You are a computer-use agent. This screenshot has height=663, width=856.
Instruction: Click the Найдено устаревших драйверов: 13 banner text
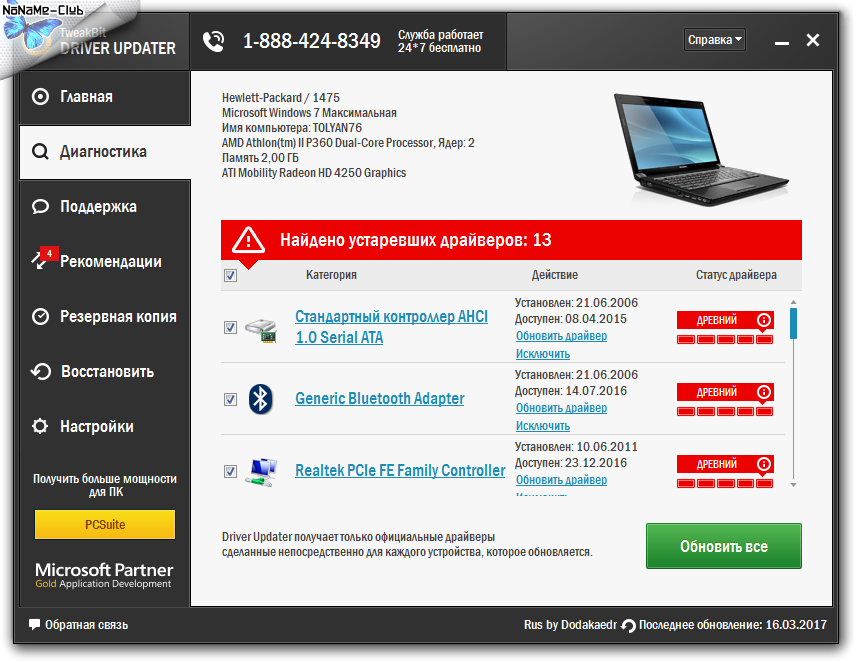click(415, 240)
